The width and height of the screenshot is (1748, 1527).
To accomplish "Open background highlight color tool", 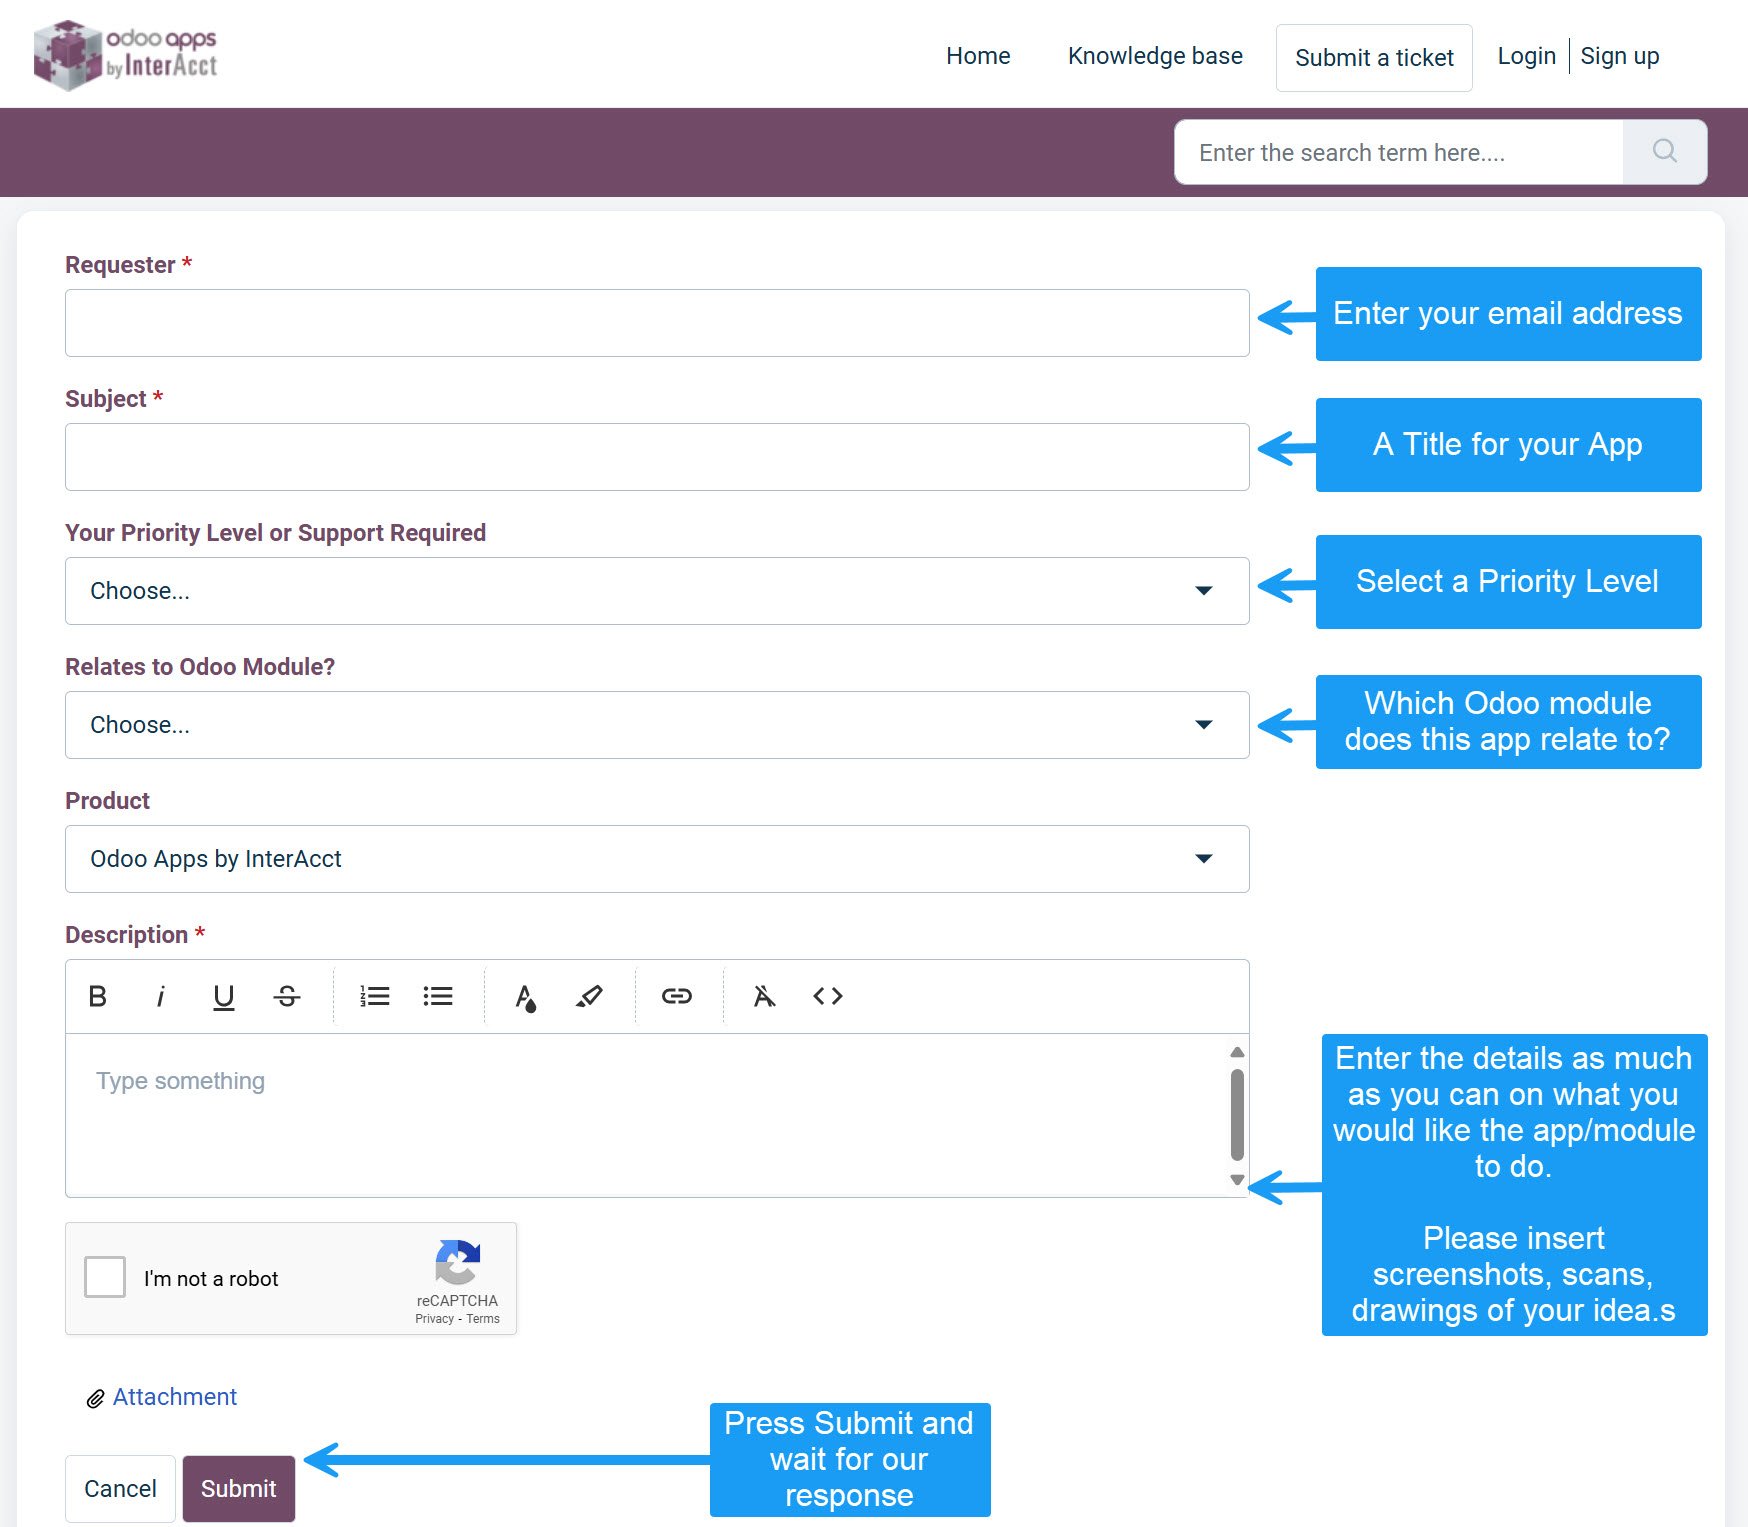I will pyautogui.click(x=590, y=996).
